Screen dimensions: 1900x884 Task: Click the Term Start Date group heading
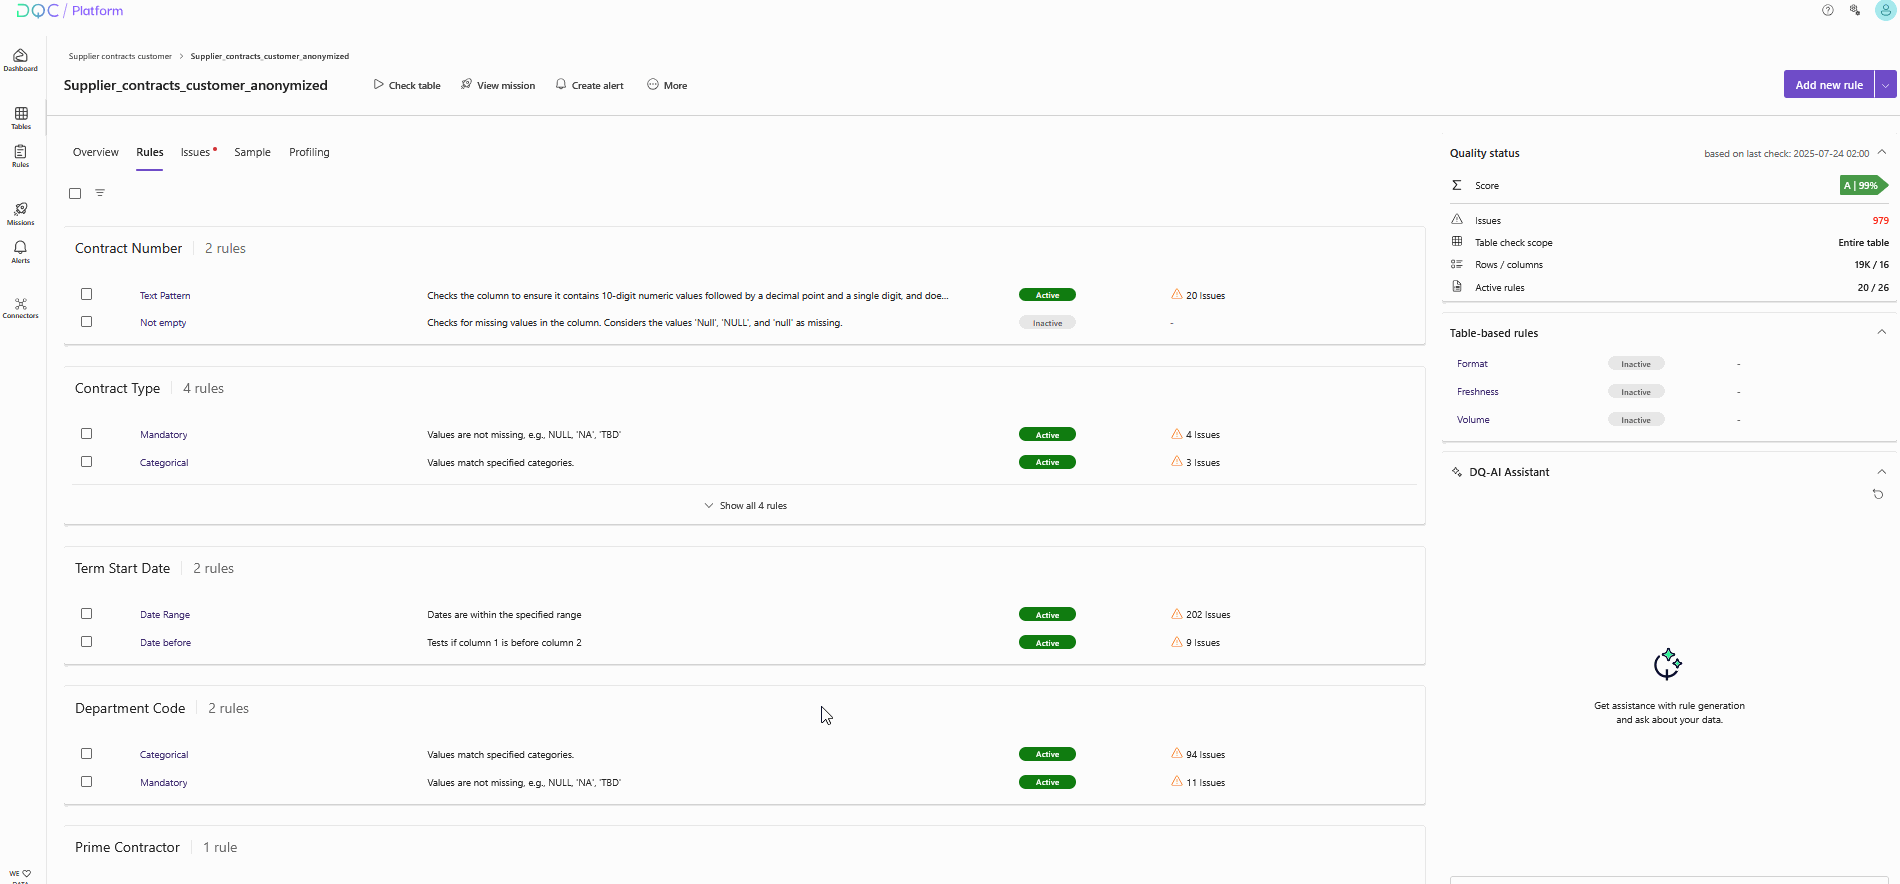(x=122, y=568)
